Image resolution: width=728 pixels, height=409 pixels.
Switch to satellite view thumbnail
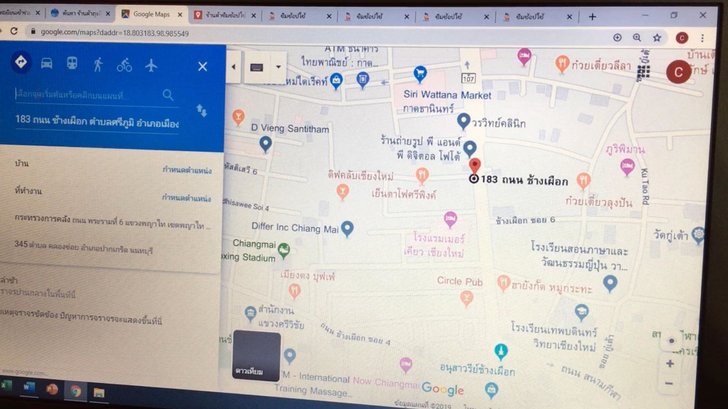click(x=256, y=355)
